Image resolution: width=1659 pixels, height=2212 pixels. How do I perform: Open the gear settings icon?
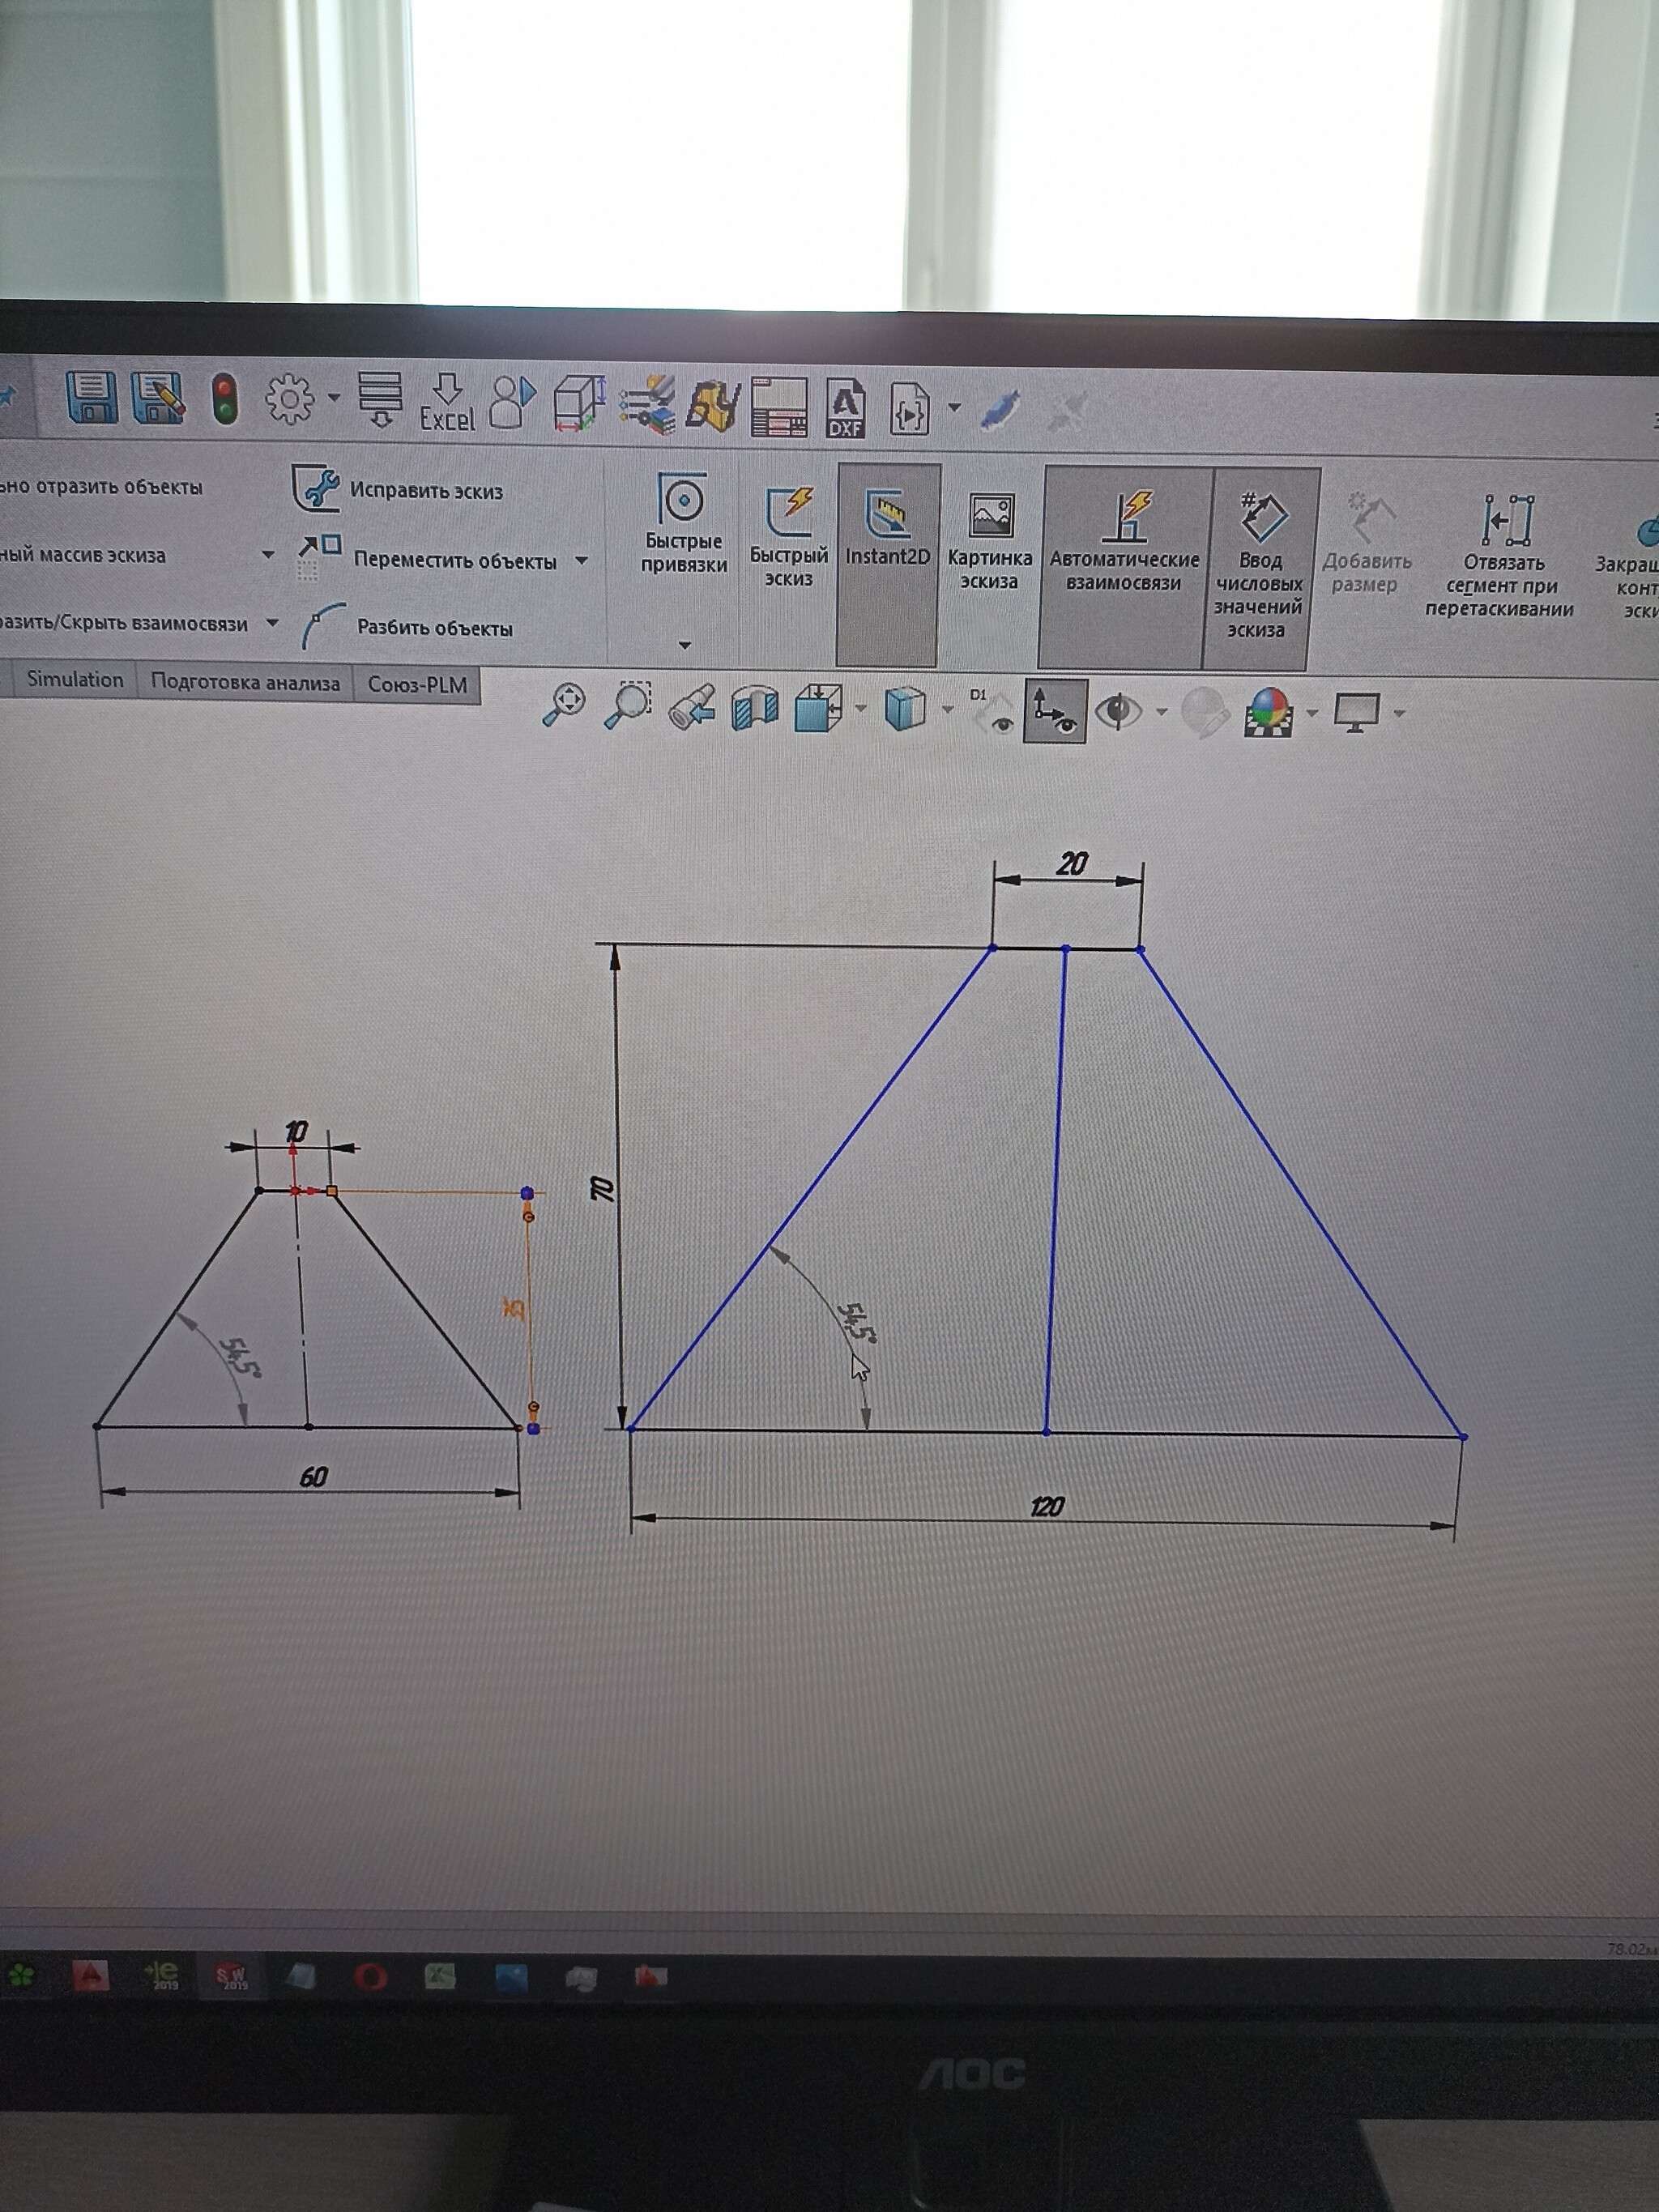pos(290,400)
